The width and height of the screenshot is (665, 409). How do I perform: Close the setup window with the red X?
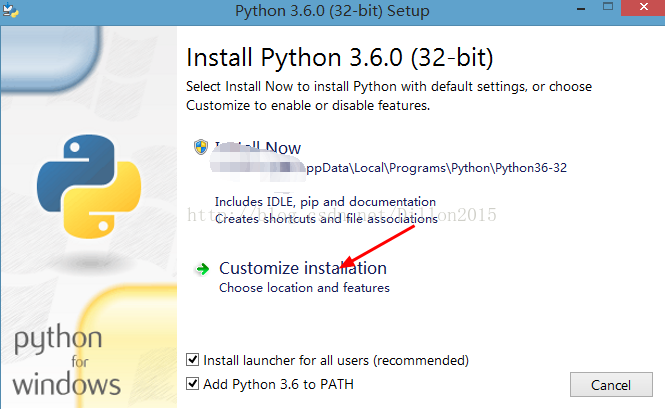[x=643, y=7]
